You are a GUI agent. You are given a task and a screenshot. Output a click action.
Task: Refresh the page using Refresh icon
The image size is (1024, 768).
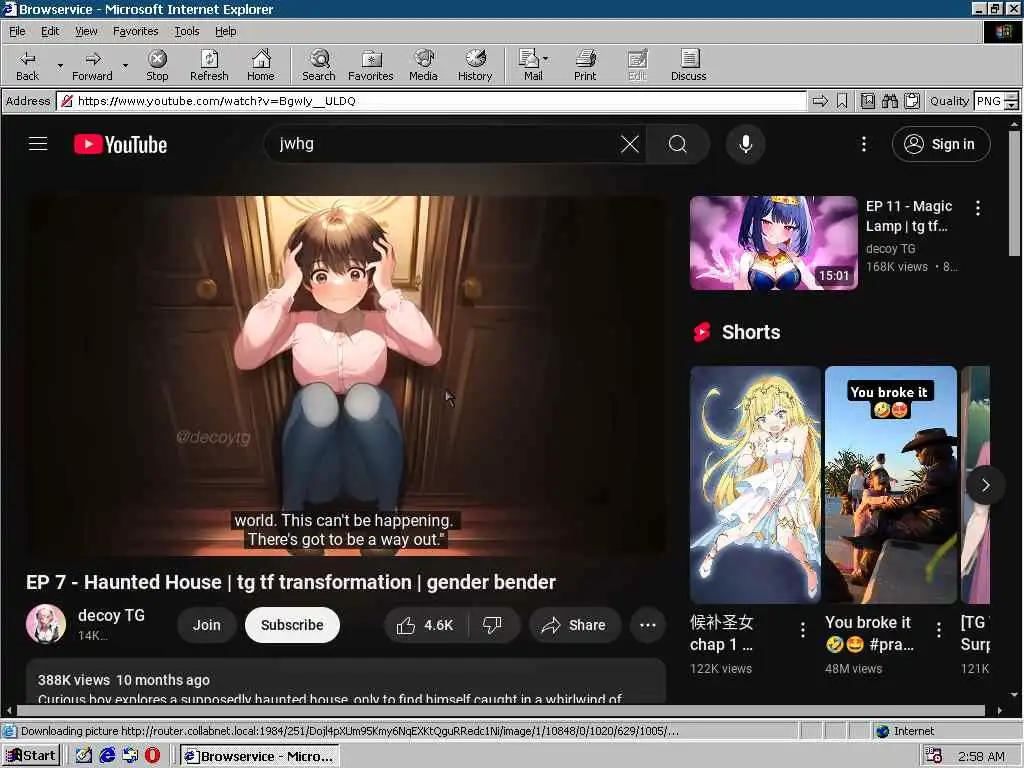[x=209, y=65]
